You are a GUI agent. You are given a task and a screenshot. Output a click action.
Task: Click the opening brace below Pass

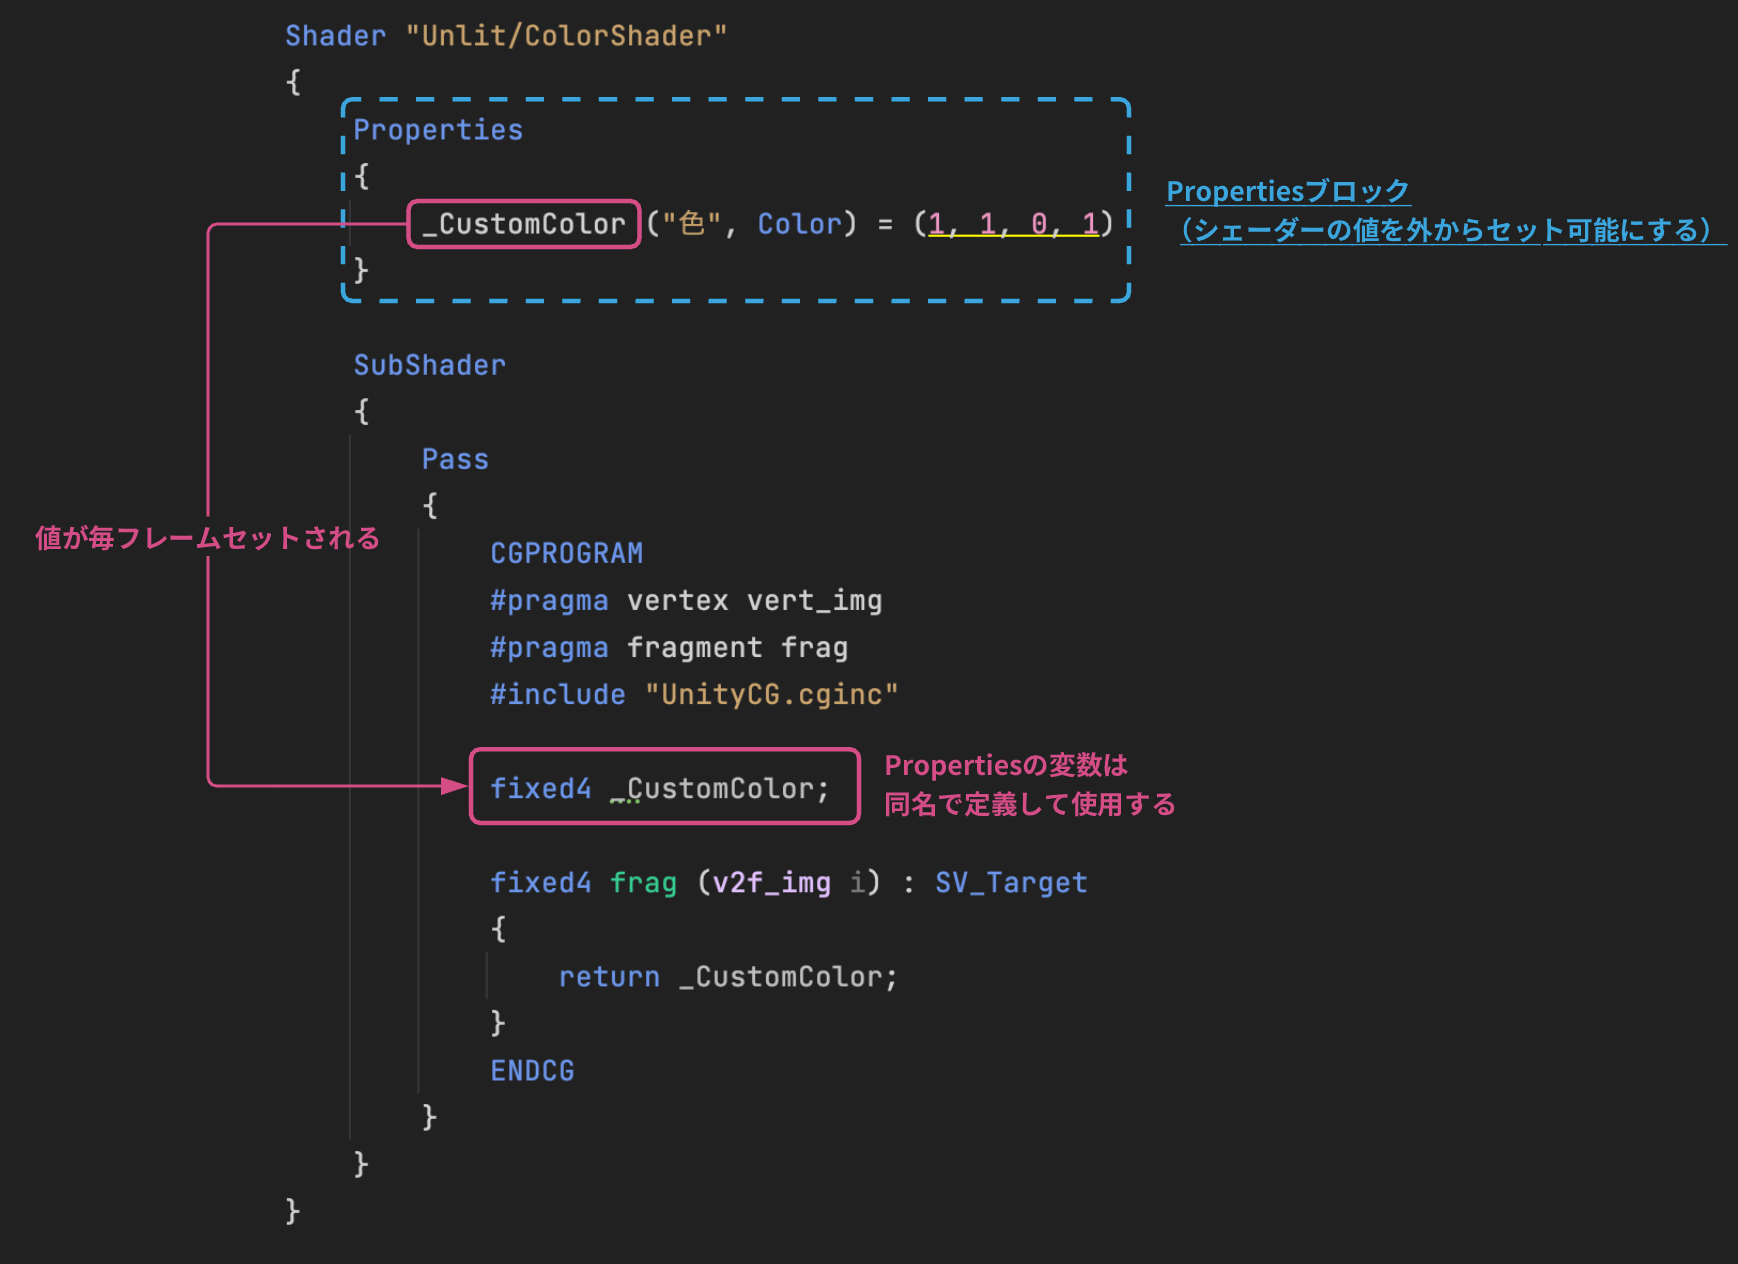tap(430, 505)
